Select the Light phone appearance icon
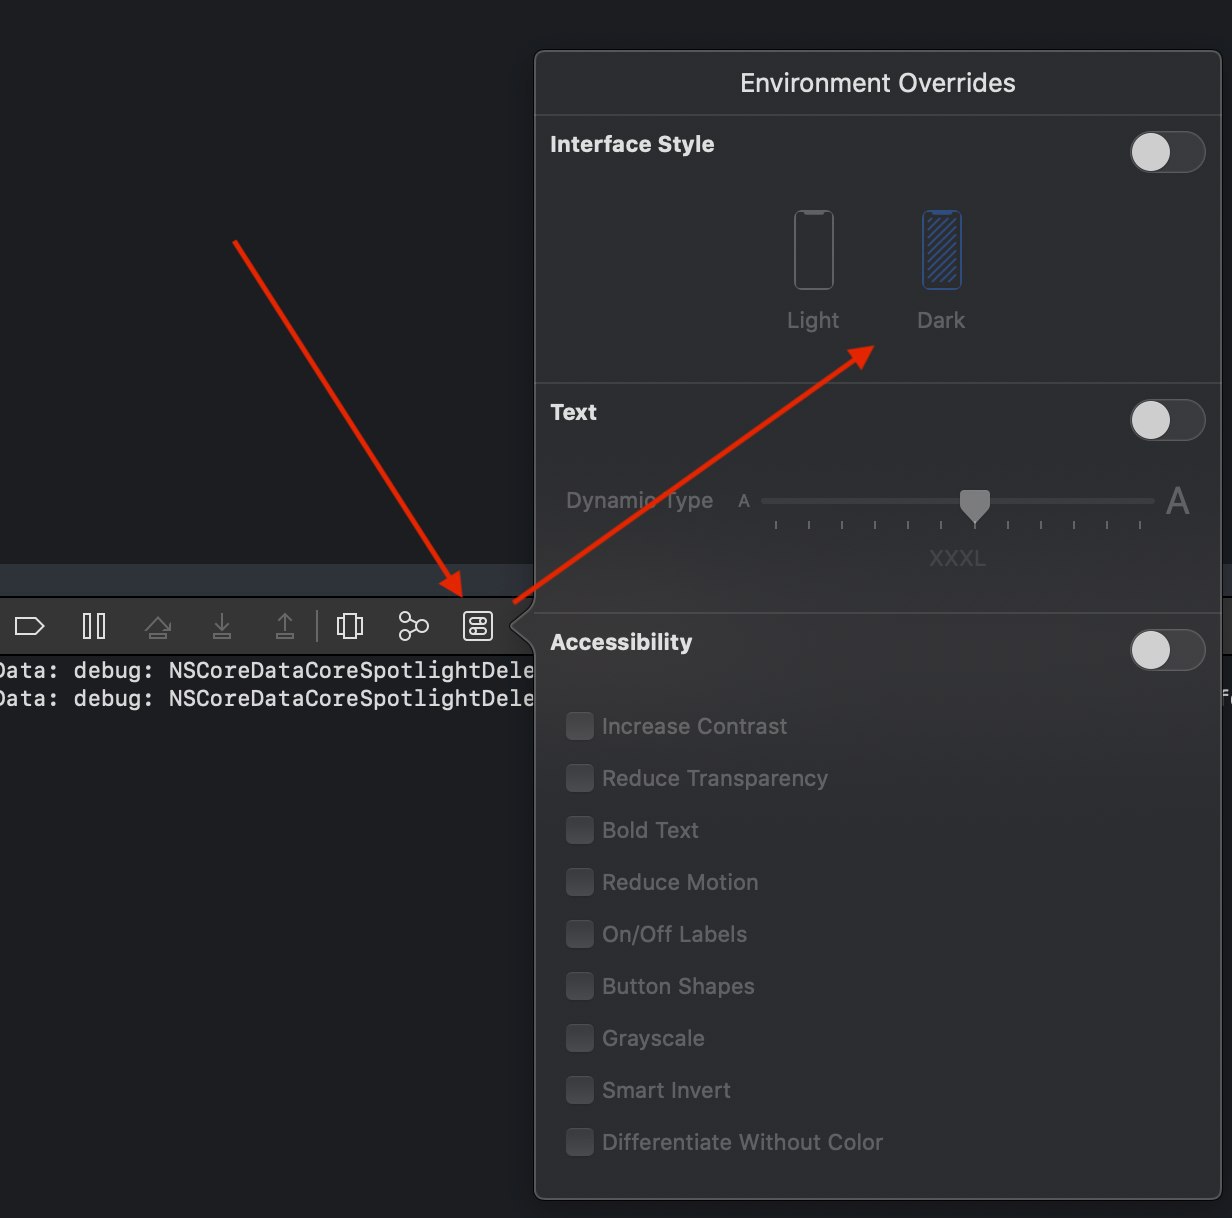 [814, 250]
